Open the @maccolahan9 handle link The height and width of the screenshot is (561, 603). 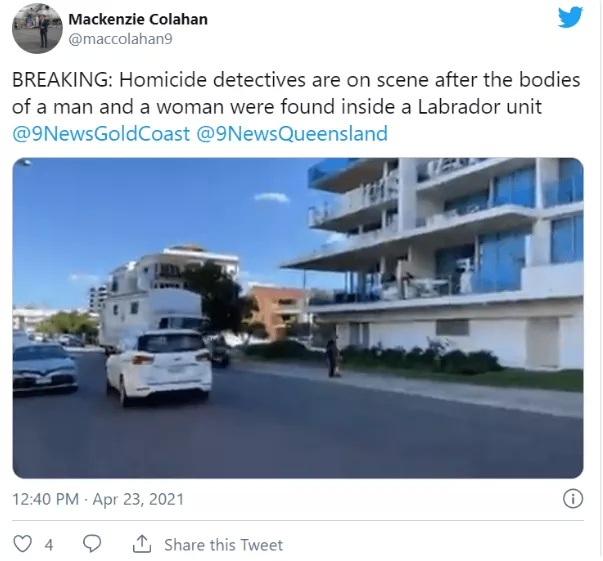pos(120,39)
